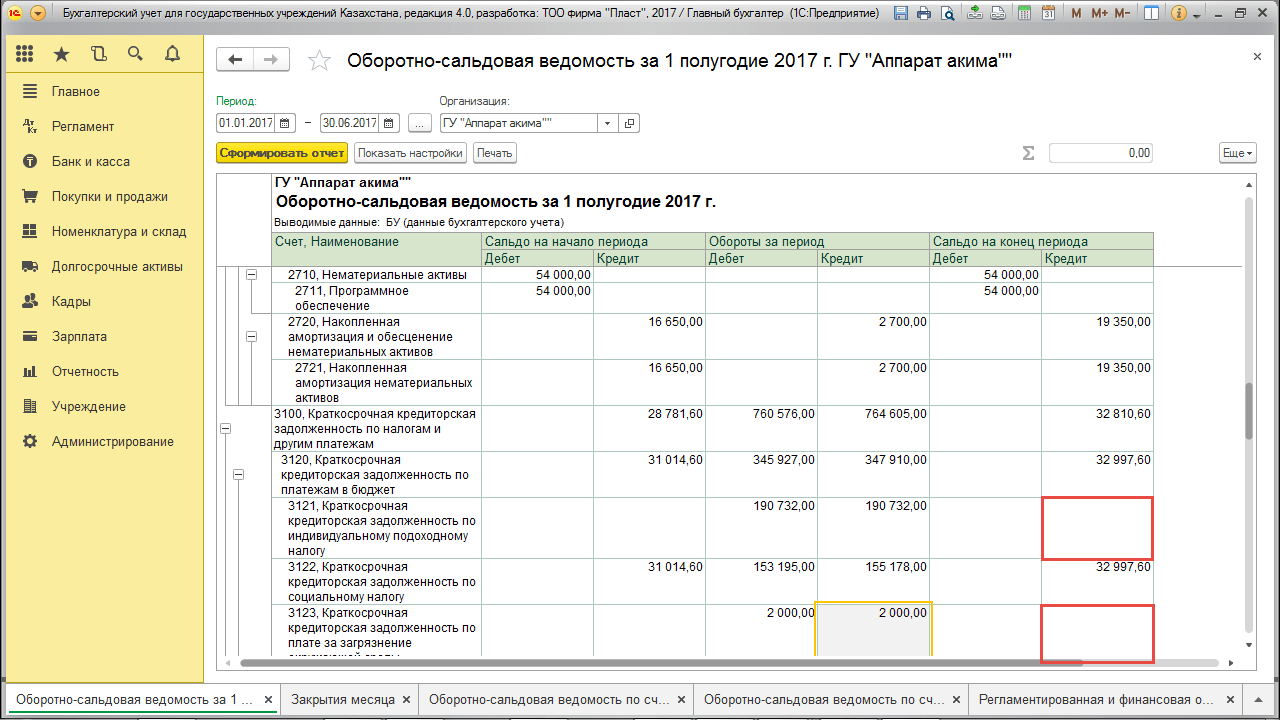Screen dimensions: 1280x720
Task: Open the calendar icon in the title bar
Action: pos(1048,12)
